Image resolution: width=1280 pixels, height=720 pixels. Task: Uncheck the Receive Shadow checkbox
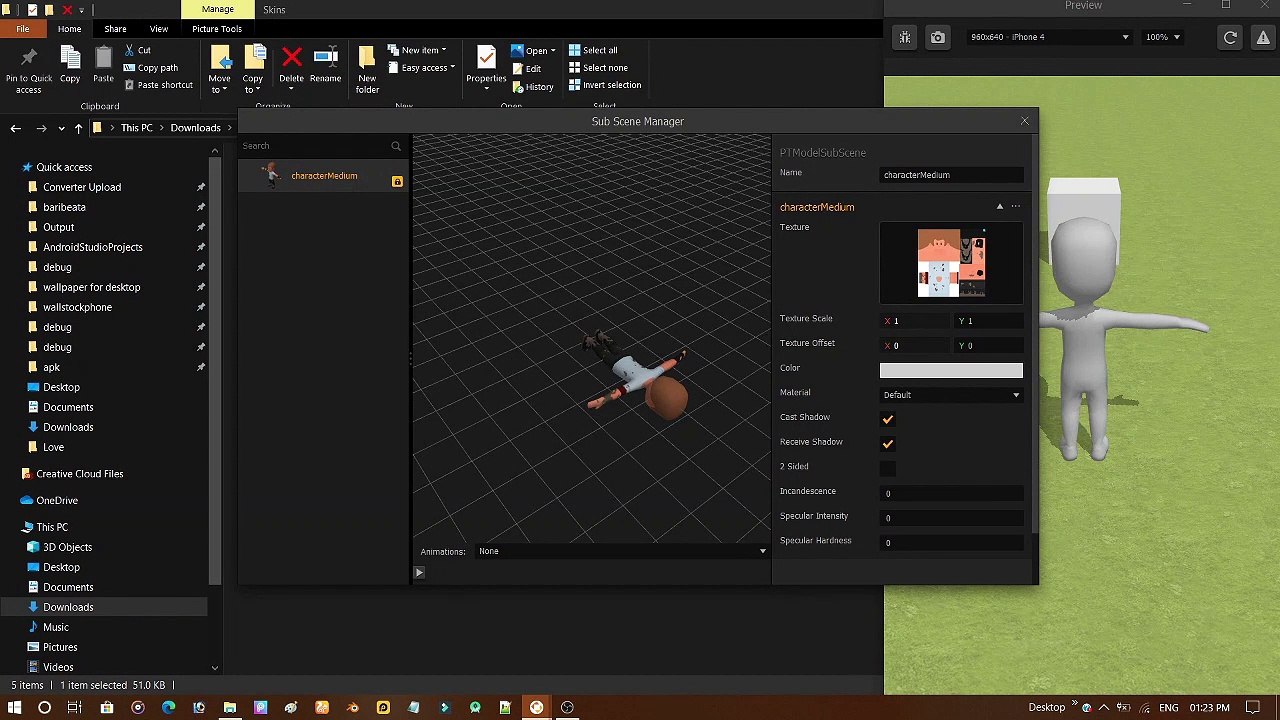888,444
